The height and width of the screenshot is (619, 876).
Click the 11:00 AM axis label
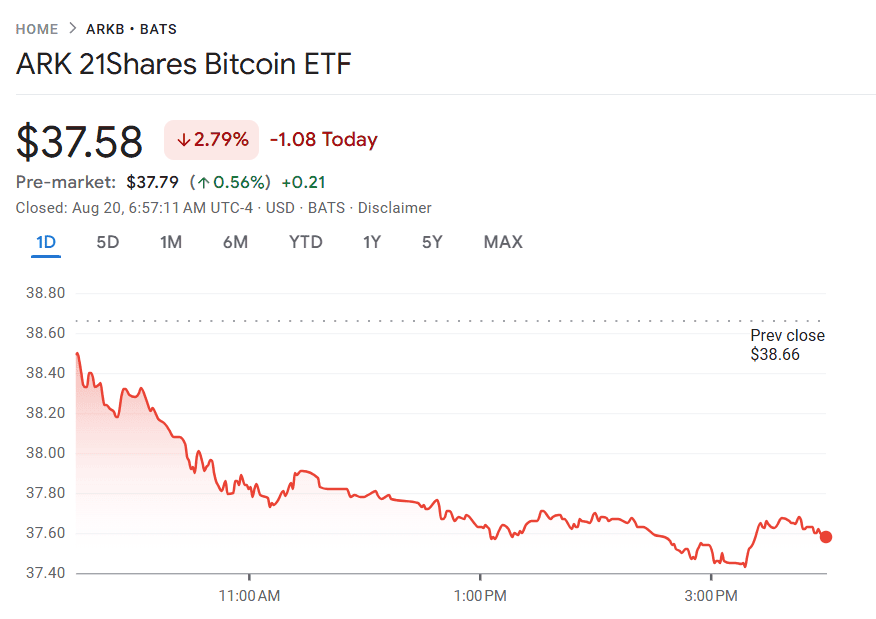point(249,596)
